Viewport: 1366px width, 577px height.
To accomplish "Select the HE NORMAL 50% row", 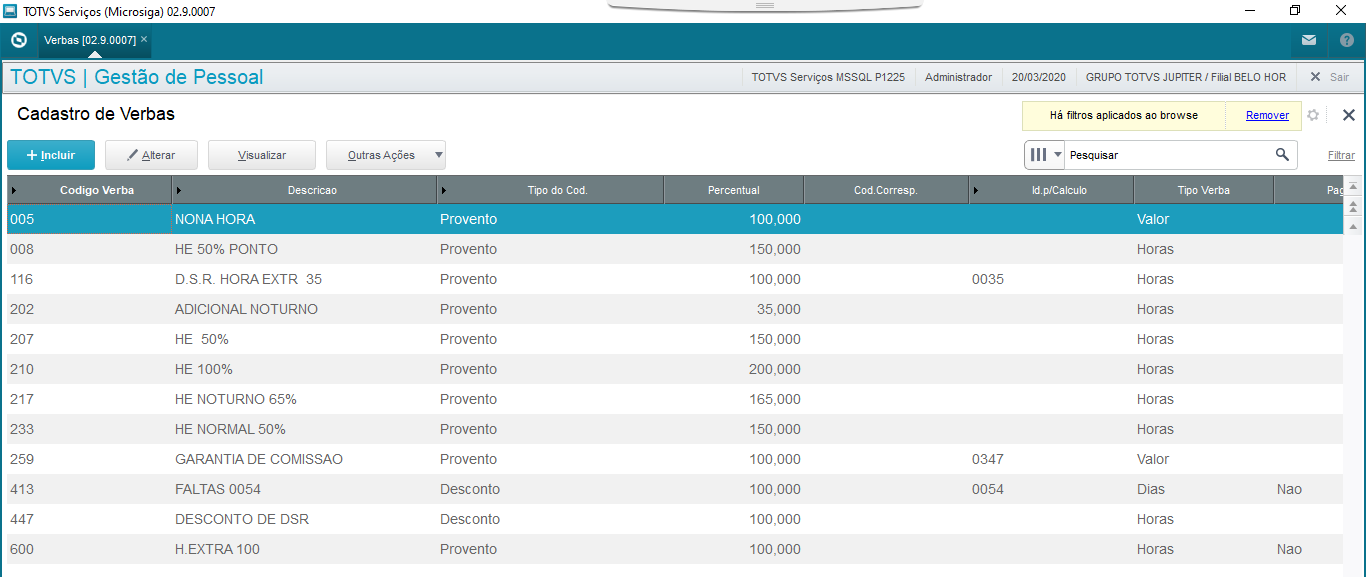I will coord(674,429).
